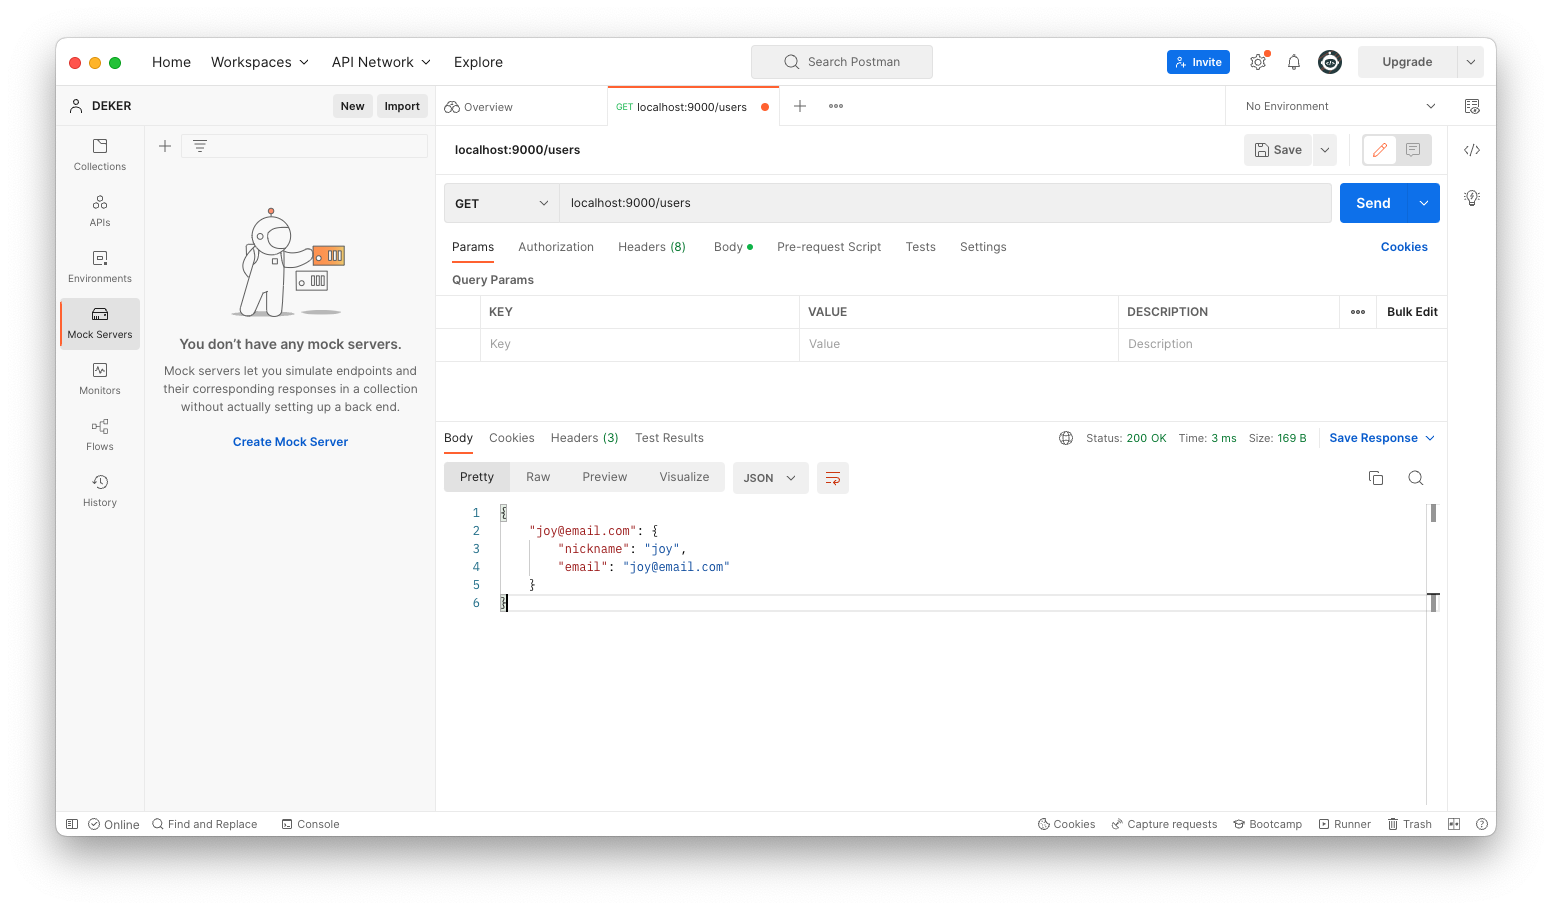Screen dimensions: 1552x910
Task: Open settings gear icon in header
Action: pyautogui.click(x=1258, y=62)
